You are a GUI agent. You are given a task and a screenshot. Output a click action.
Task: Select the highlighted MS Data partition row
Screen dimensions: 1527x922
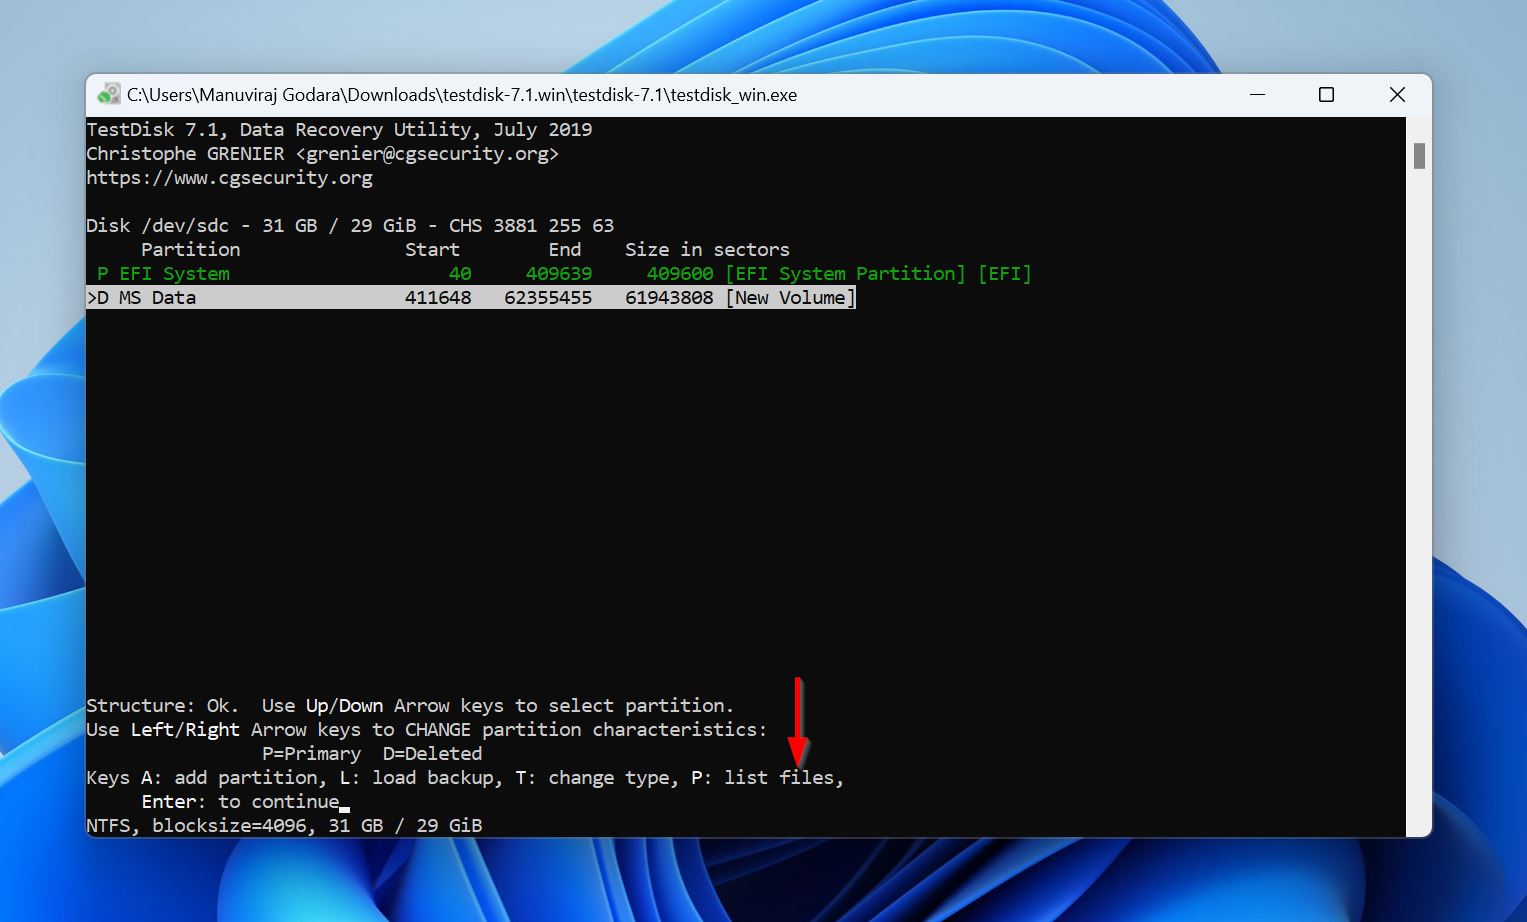click(x=471, y=298)
